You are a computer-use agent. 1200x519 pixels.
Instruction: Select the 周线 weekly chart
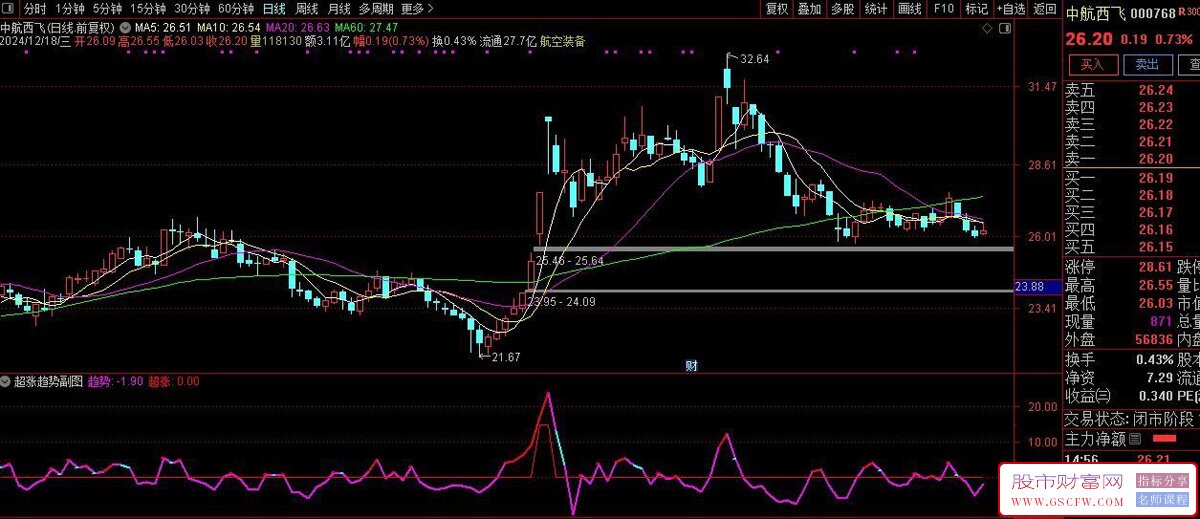[x=307, y=9]
